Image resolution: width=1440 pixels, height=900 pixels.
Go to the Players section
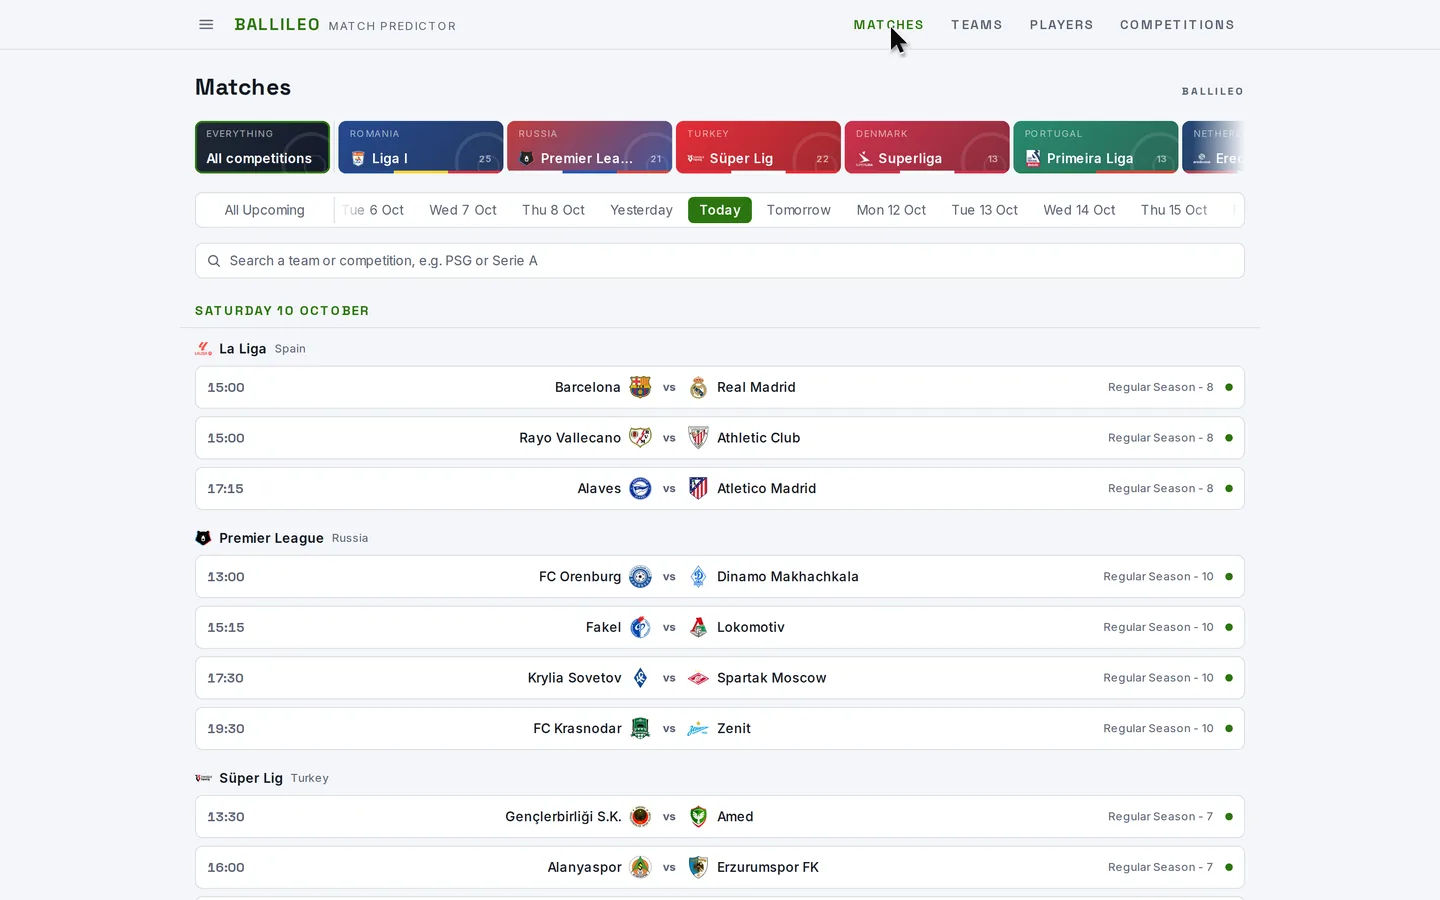tap(1061, 25)
